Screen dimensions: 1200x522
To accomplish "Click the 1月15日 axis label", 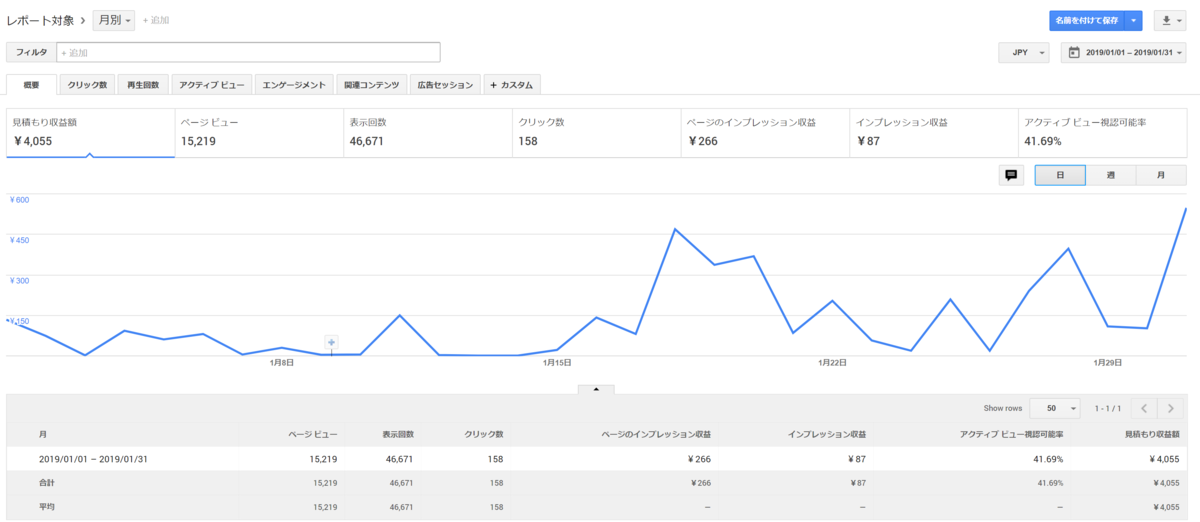I will (x=557, y=363).
